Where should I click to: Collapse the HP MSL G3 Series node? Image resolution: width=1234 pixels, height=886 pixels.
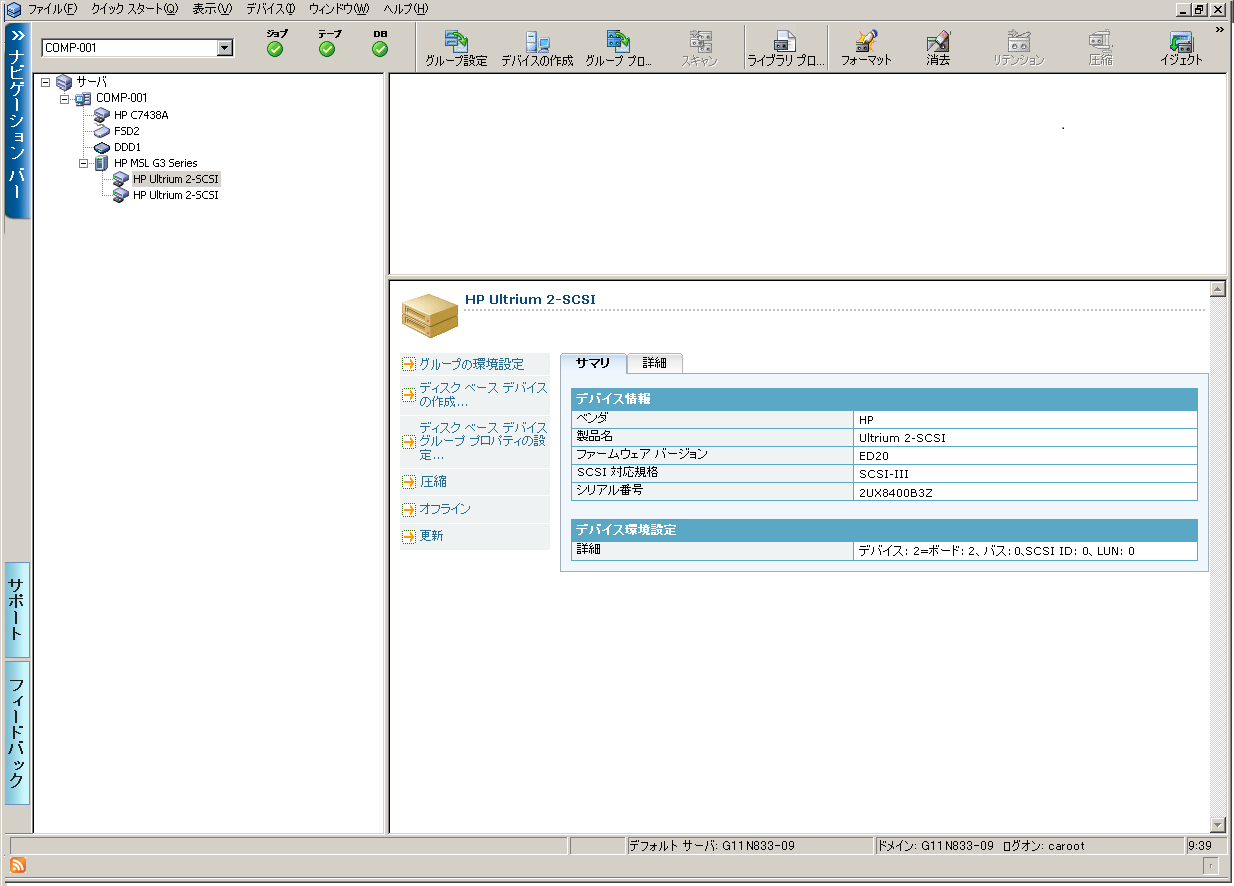point(84,163)
